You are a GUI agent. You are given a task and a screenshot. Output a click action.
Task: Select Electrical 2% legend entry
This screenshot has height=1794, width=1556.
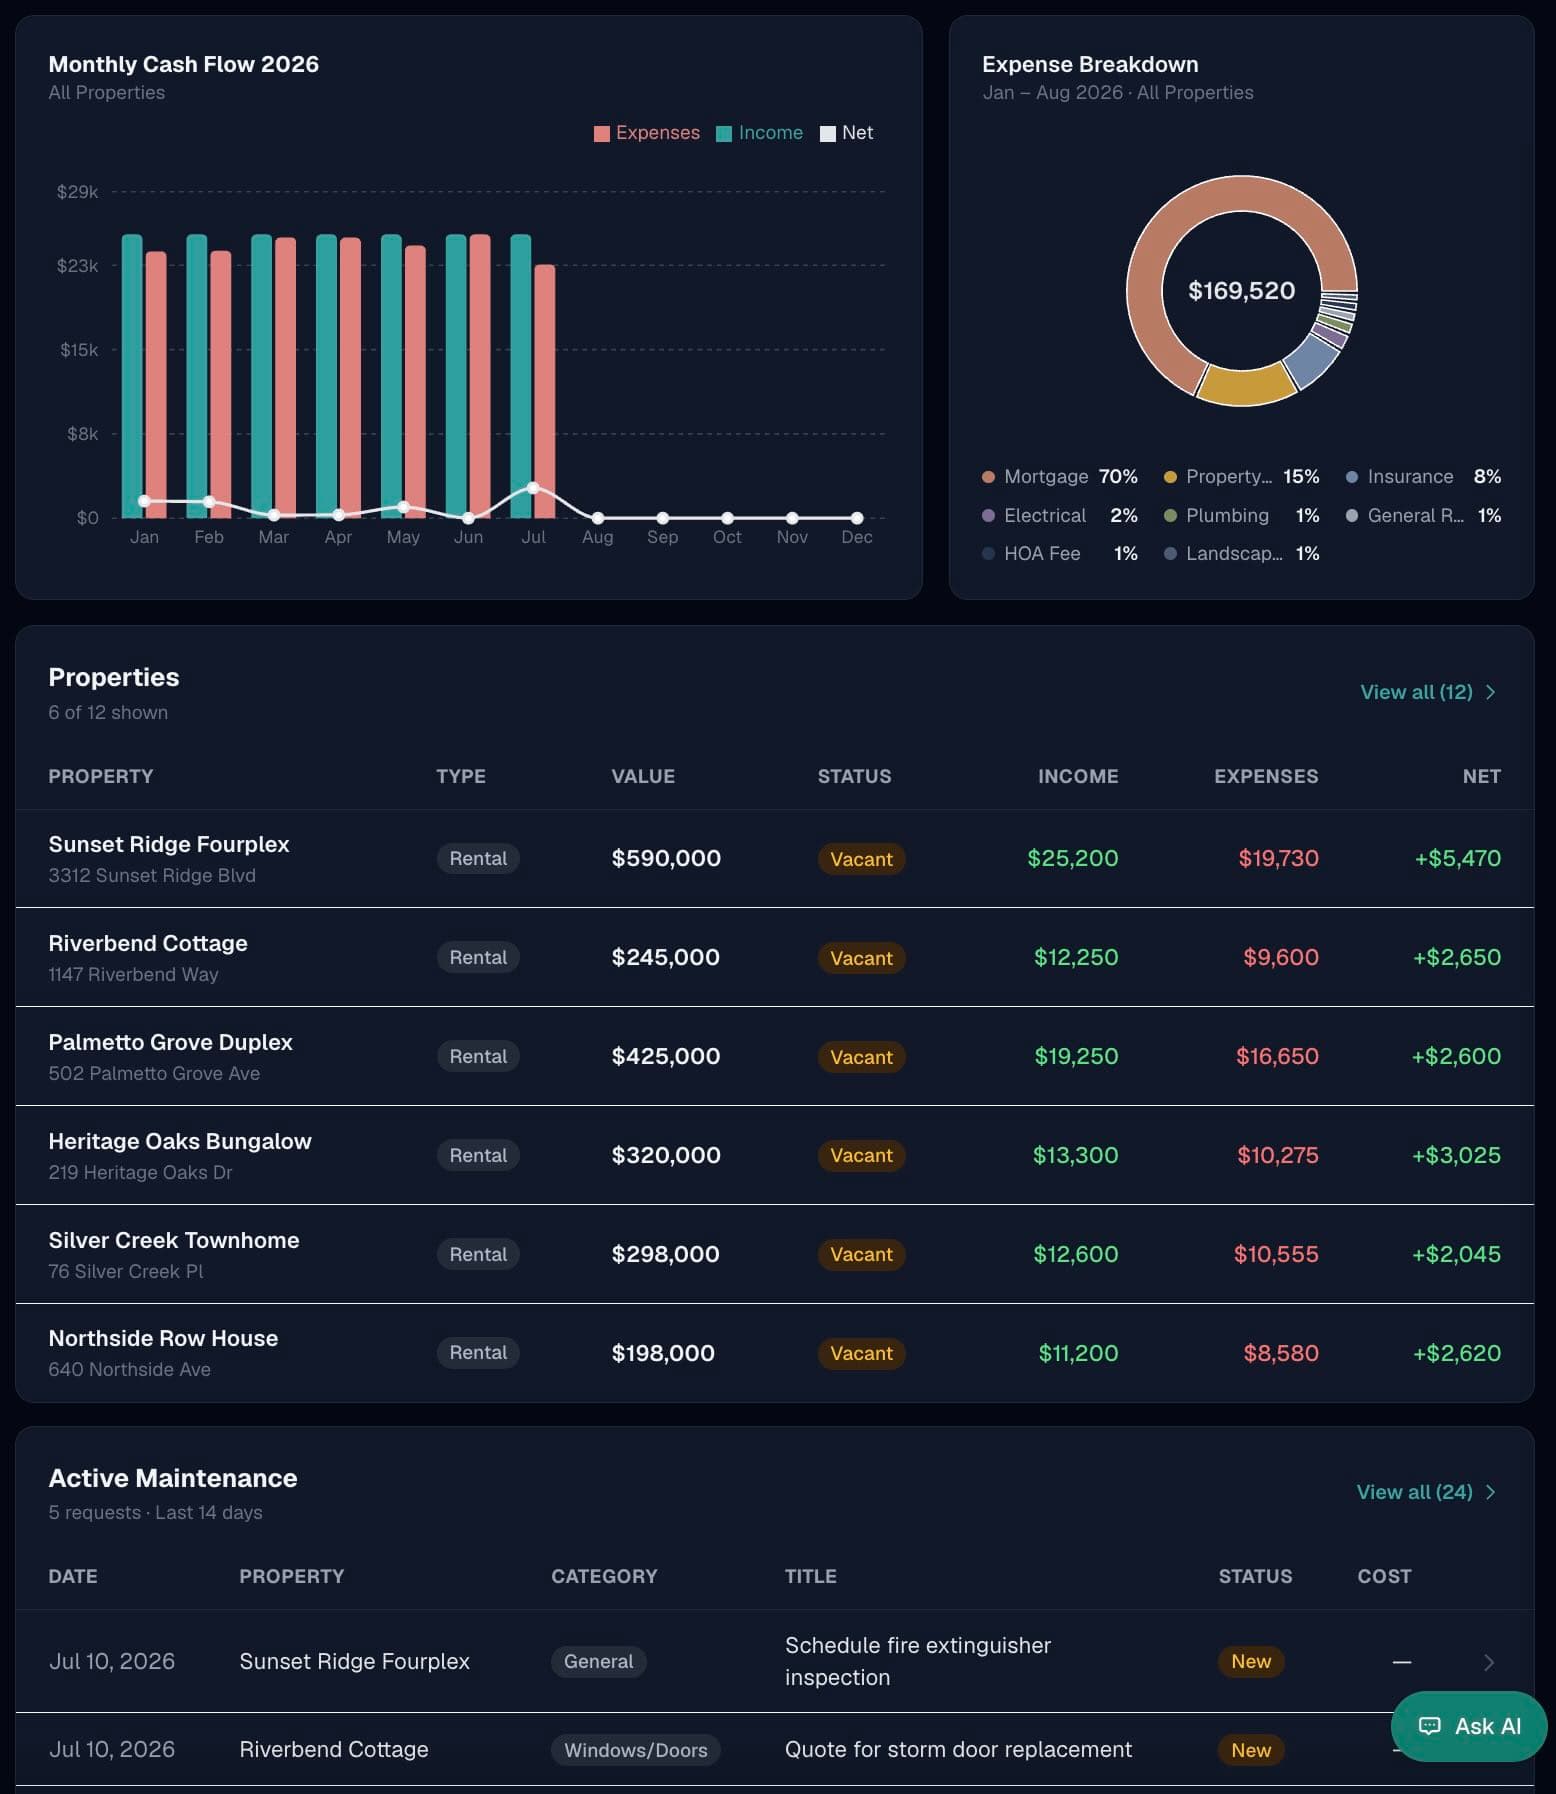click(1060, 515)
